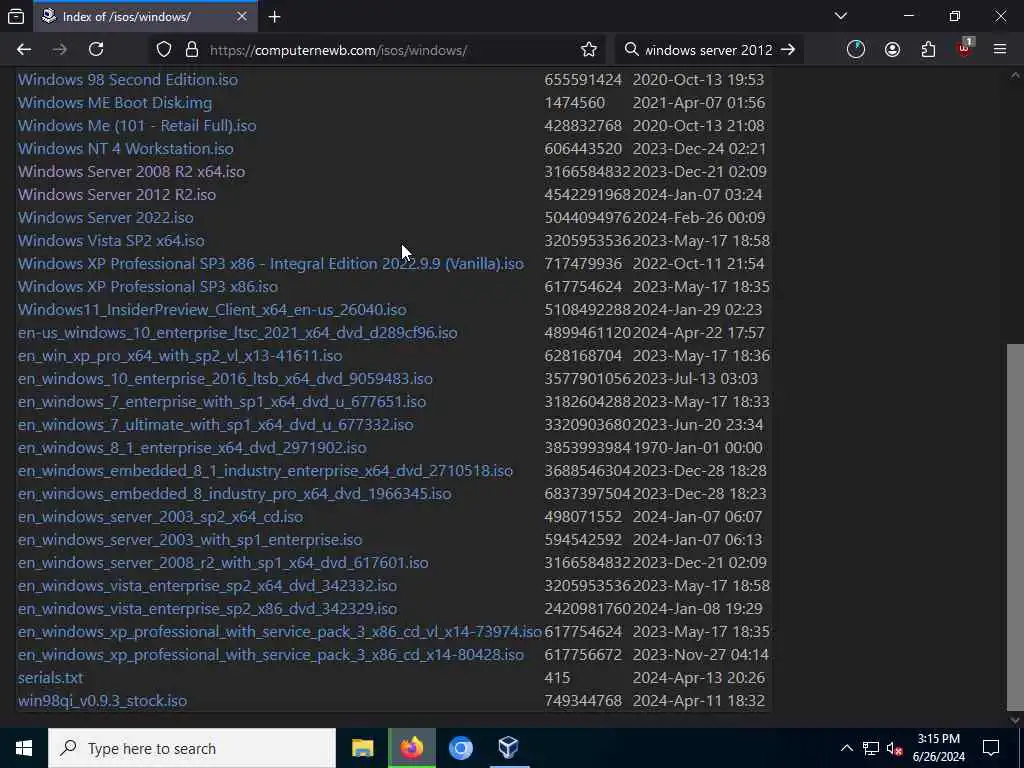
Task: Open the Firefox hamburger menu
Action: [x=1000, y=50]
